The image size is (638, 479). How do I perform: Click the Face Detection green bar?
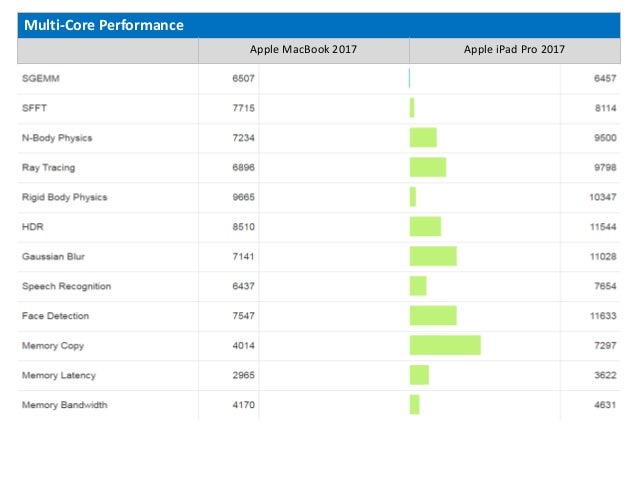[x=433, y=316]
